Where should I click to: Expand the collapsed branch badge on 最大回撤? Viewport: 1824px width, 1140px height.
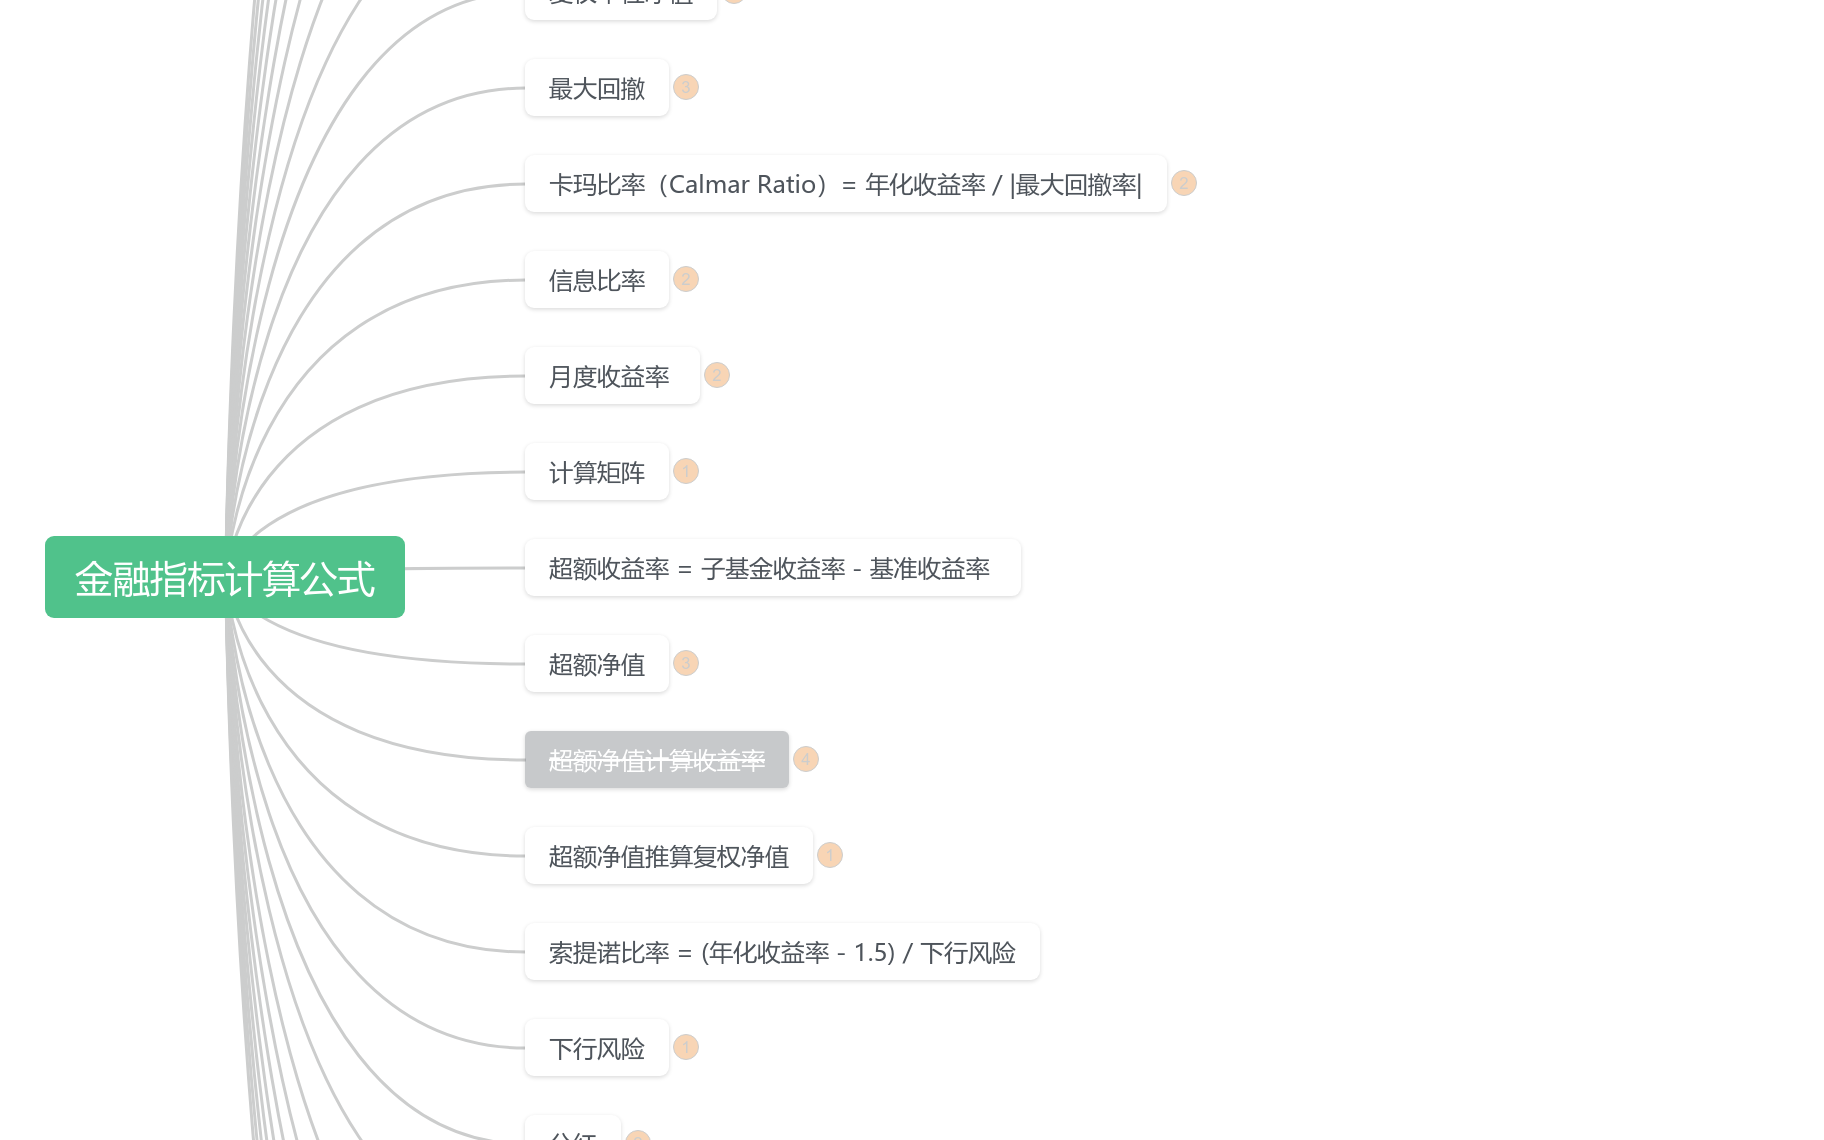(x=686, y=87)
